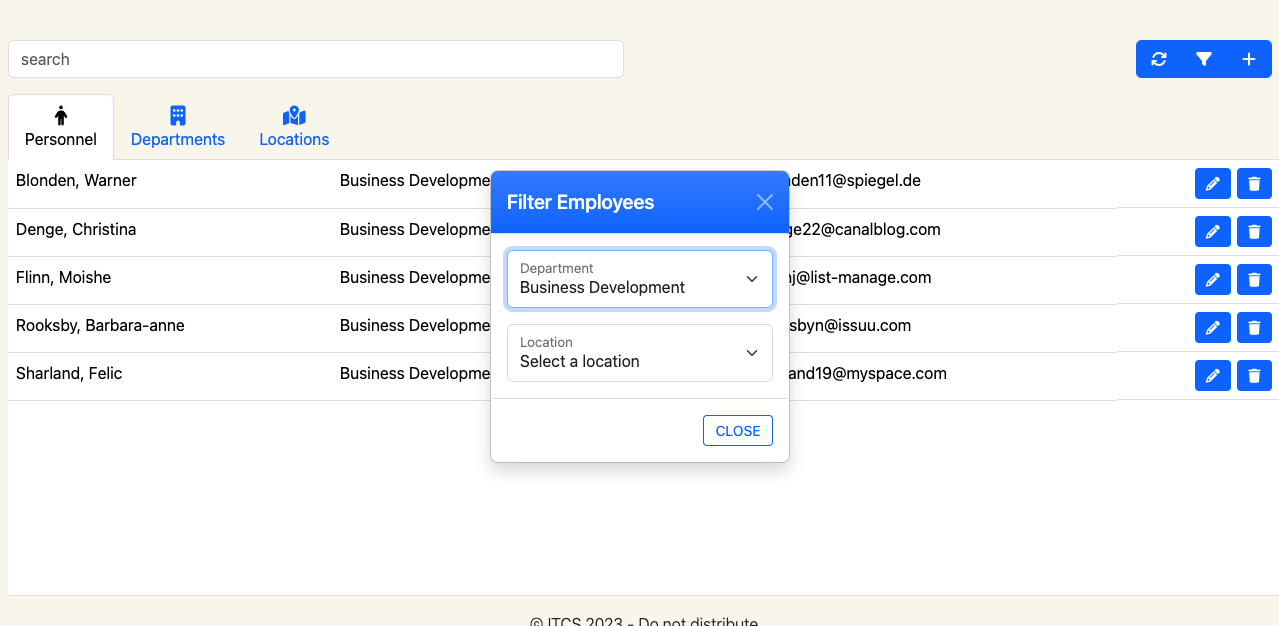This screenshot has width=1279, height=626.
Task: Open the Location dropdown to select a location
Action: pyautogui.click(x=639, y=353)
